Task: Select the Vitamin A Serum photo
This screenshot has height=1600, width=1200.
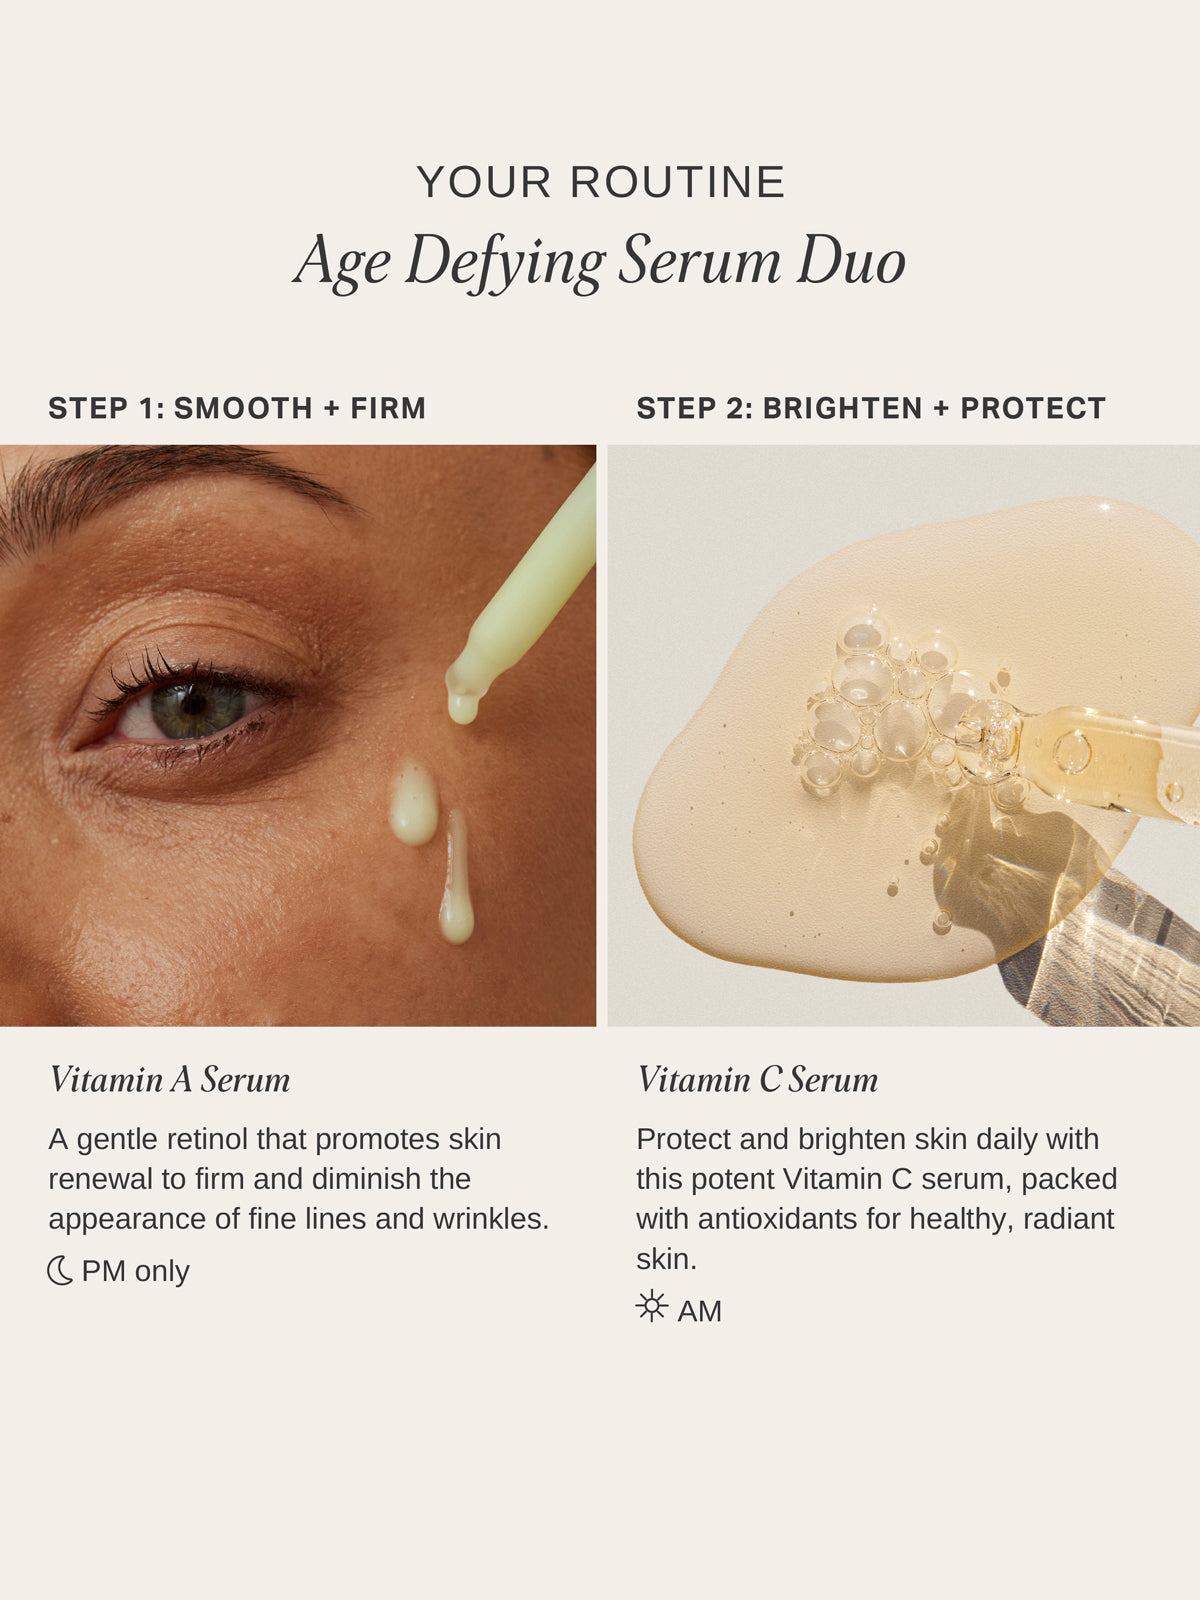Action: [x=298, y=736]
